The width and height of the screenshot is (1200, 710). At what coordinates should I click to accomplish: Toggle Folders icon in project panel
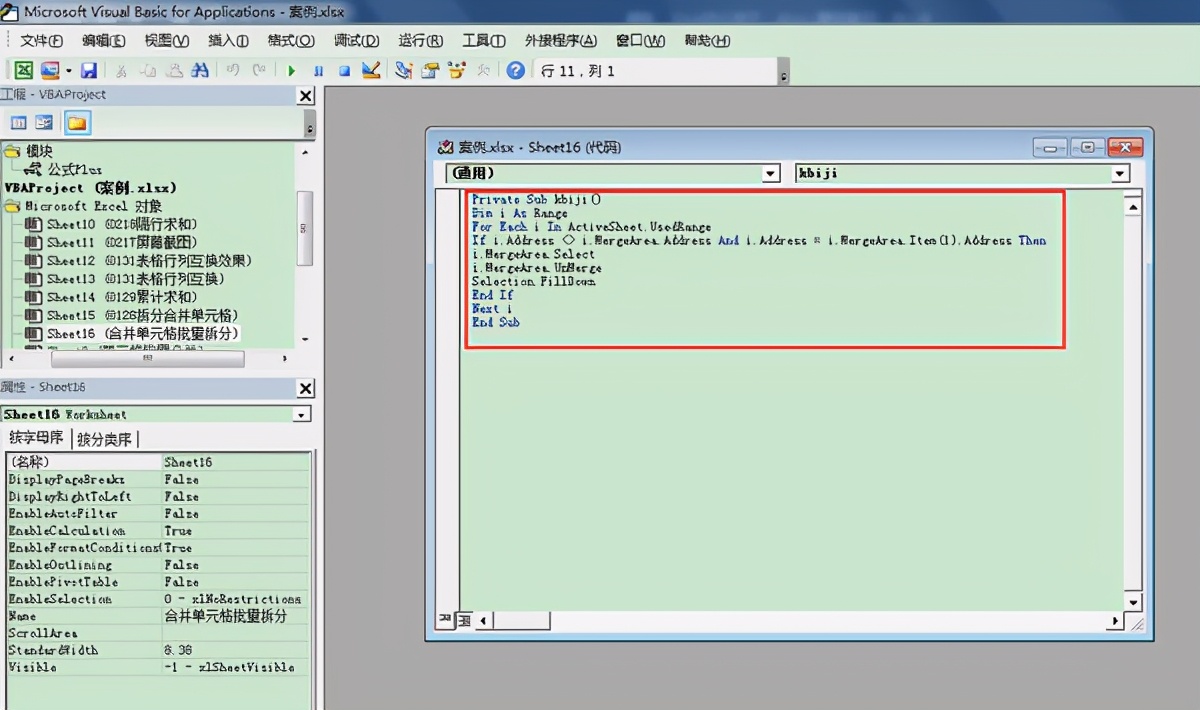coord(77,123)
